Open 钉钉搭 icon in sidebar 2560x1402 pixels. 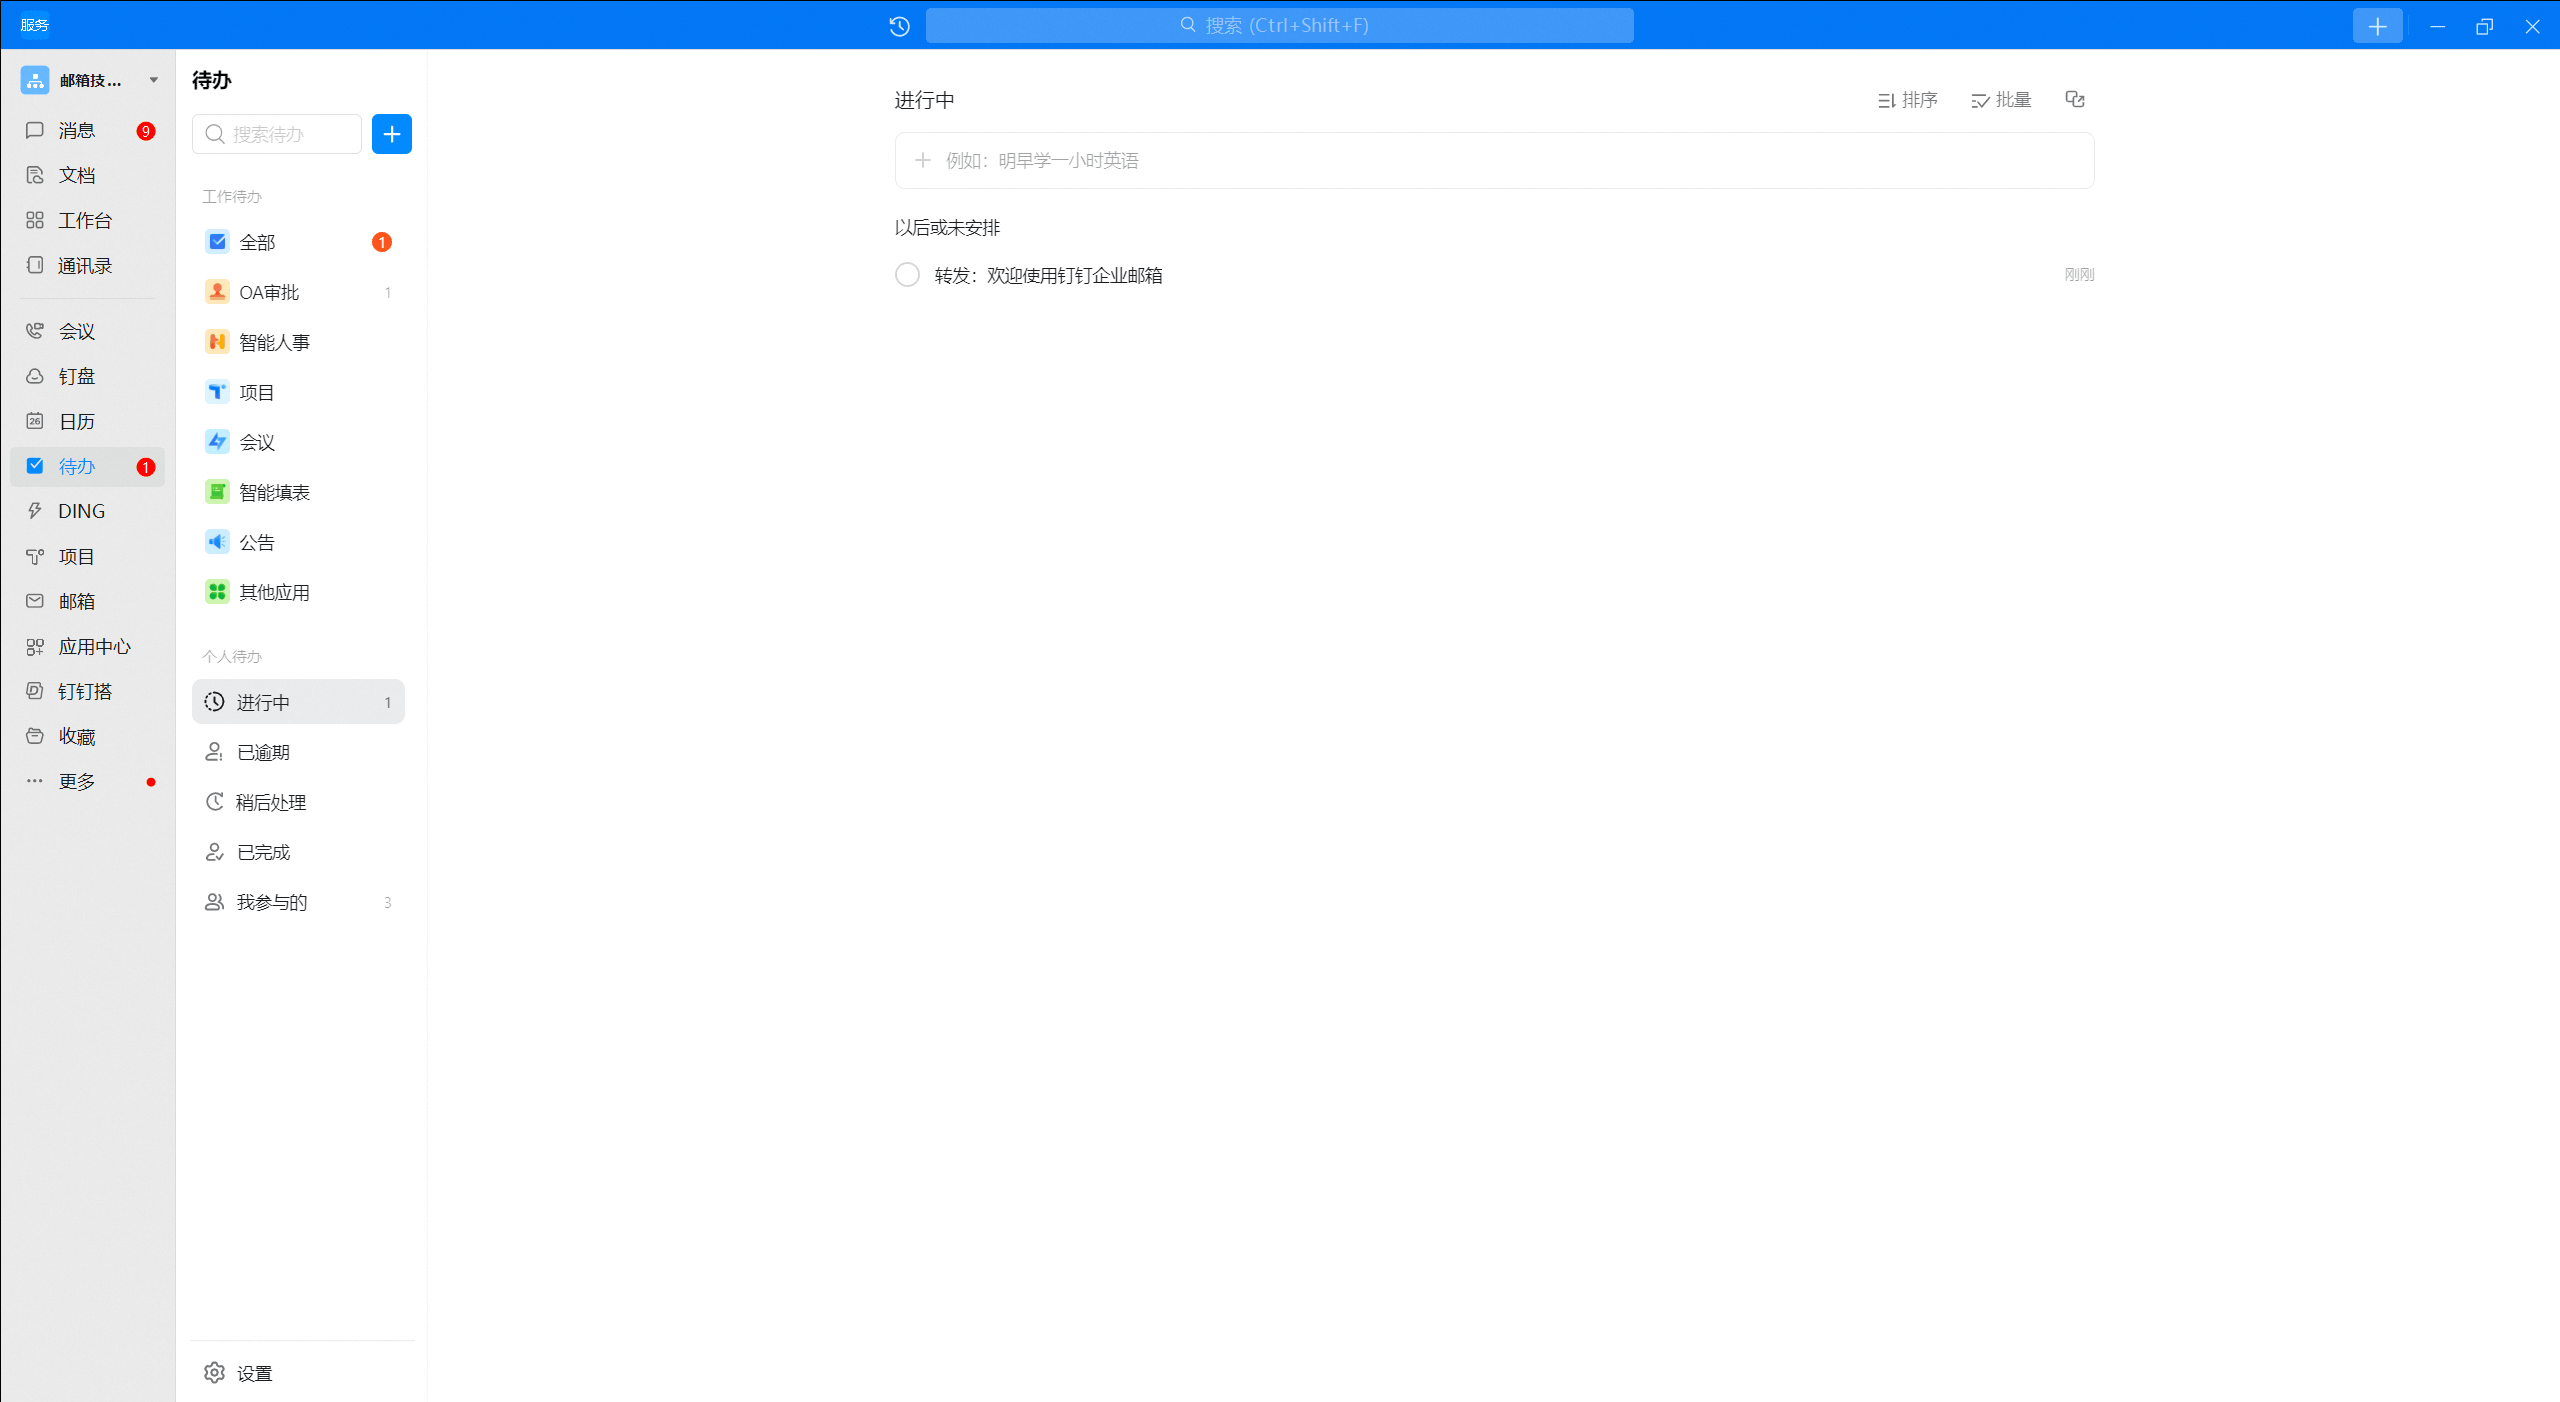[x=35, y=691]
